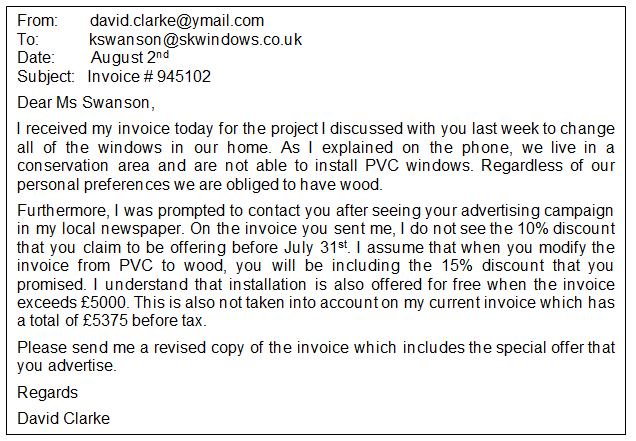The image size is (636, 441).
Task: Click the subject text Invoice # 945102
Action: pyautogui.click(x=149, y=76)
